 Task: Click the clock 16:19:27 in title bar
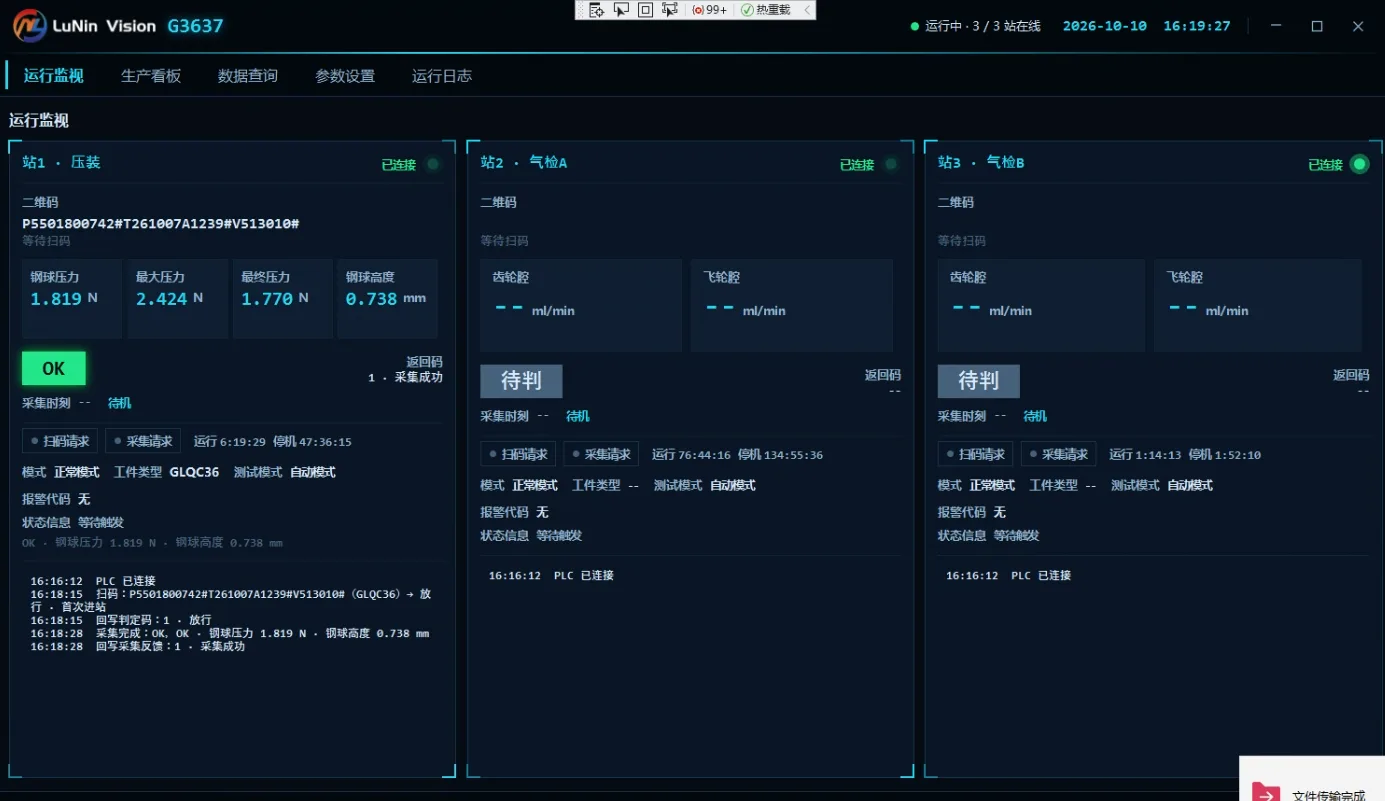point(1197,26)
